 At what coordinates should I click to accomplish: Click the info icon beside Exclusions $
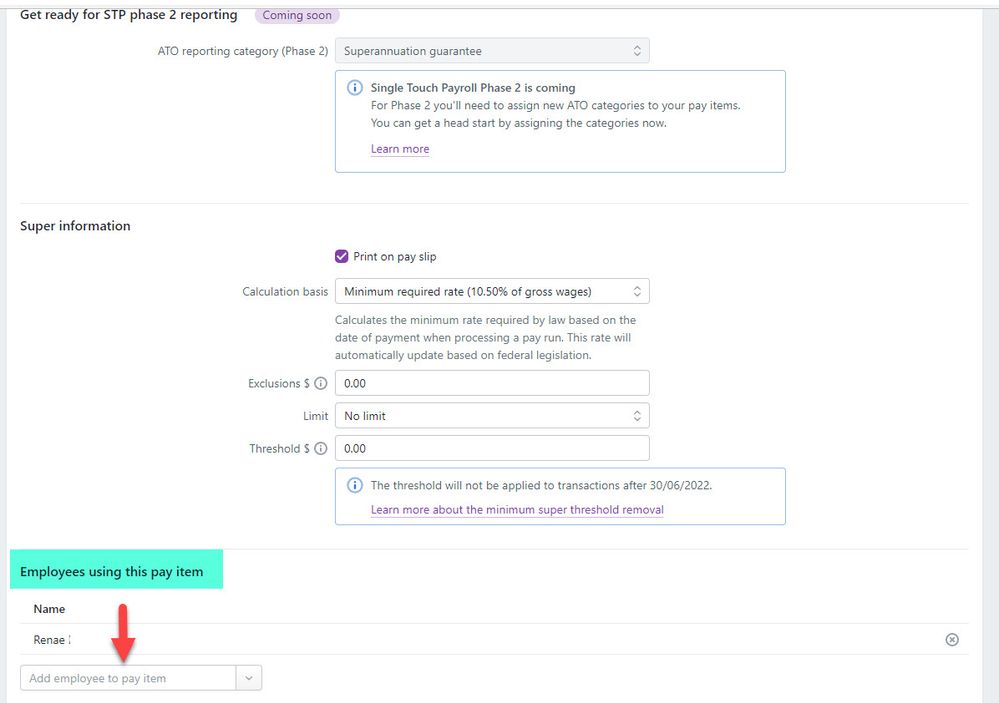[320, 383]
